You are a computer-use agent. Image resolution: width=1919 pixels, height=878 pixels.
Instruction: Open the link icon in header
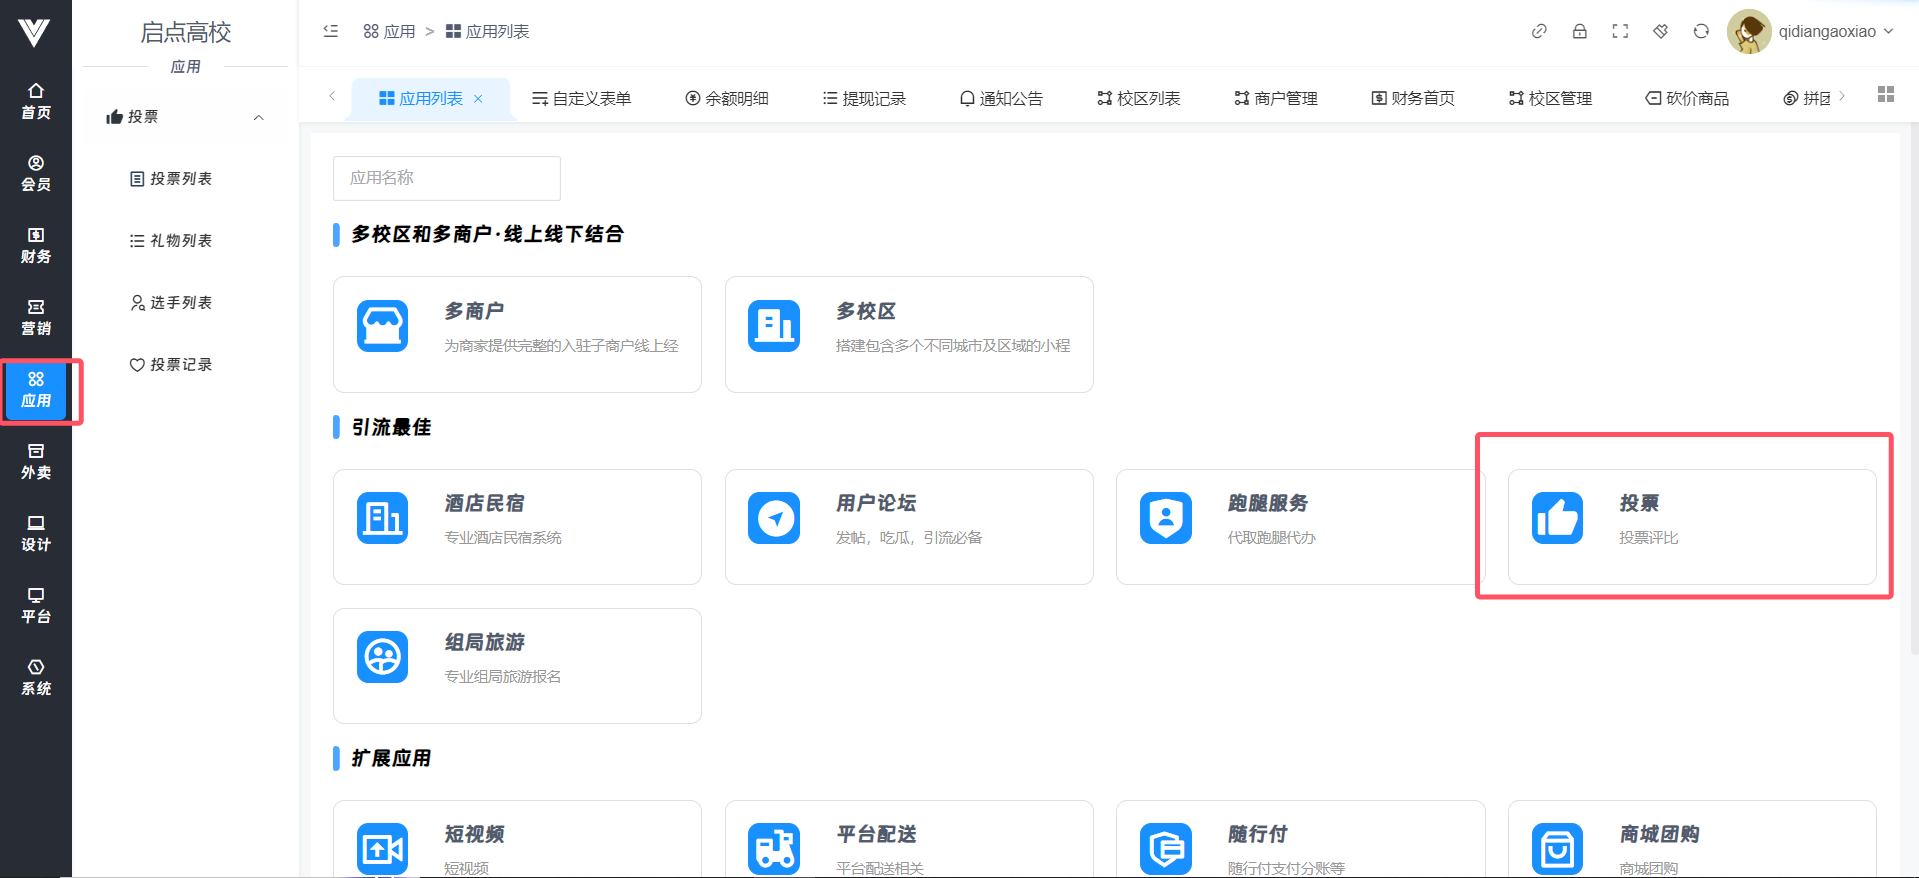click(x=1539, y=31)
